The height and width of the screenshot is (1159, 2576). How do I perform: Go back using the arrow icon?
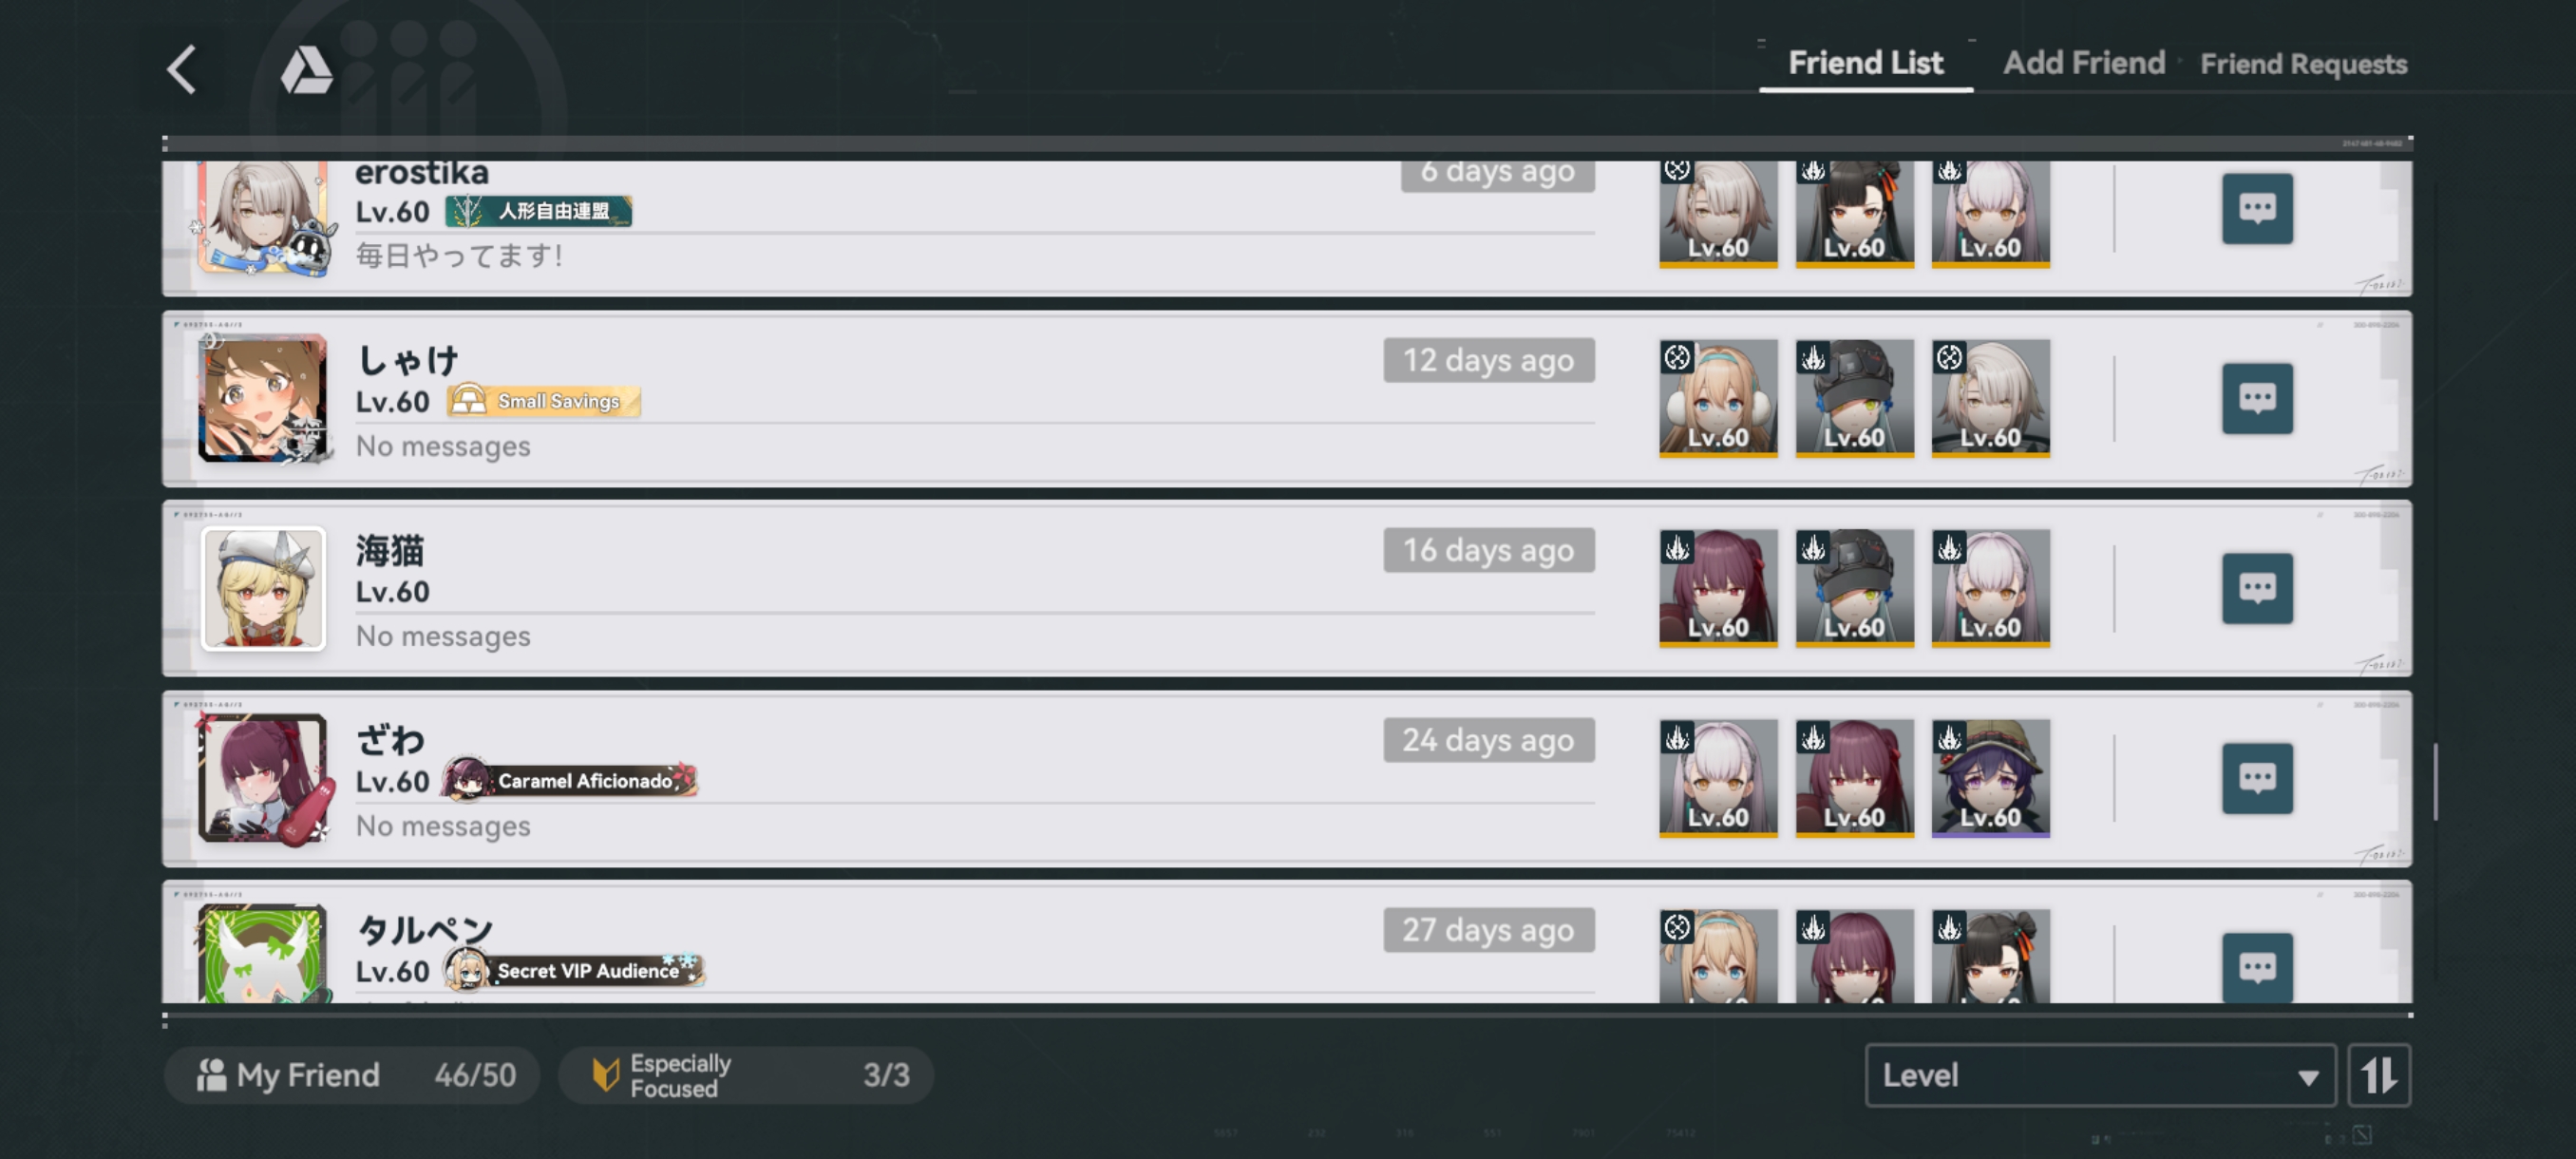click(x=183, y=70)
